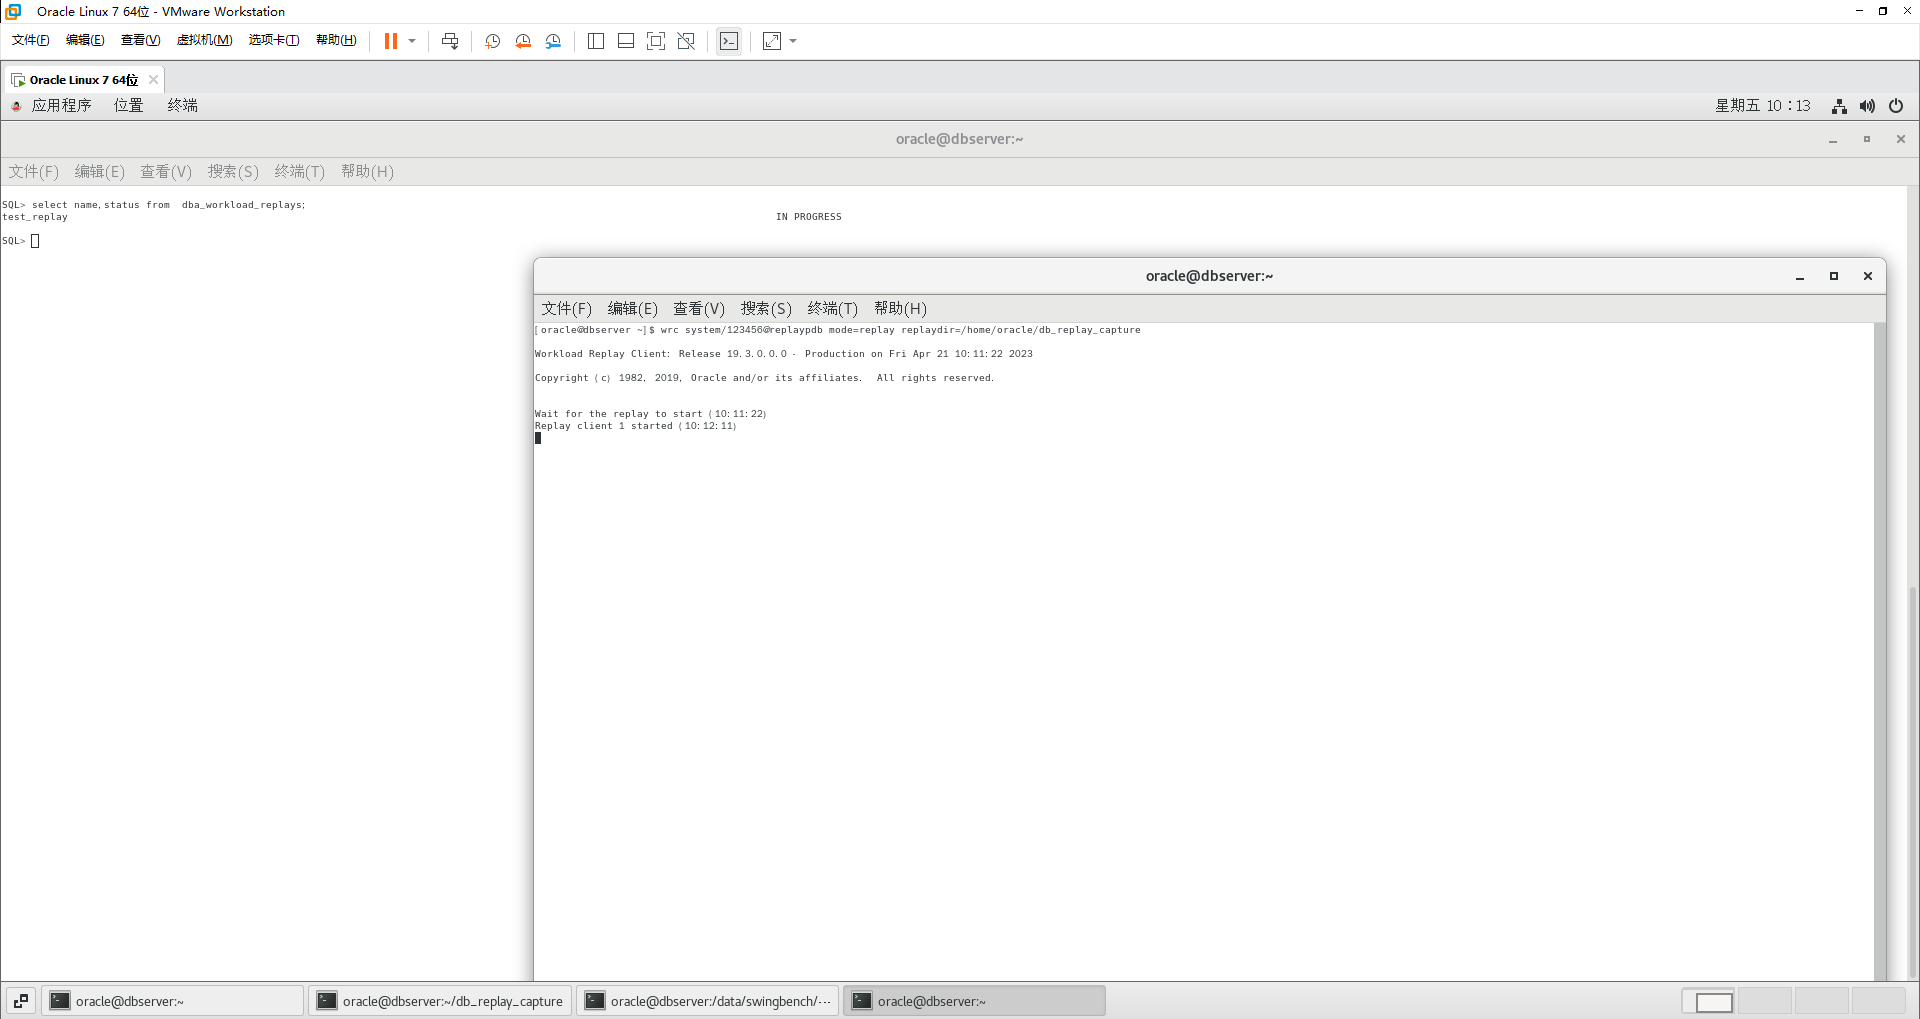Click revert to snapshot icon
The height and width of the screenshot is (1019, 1920).
point(523,41)
